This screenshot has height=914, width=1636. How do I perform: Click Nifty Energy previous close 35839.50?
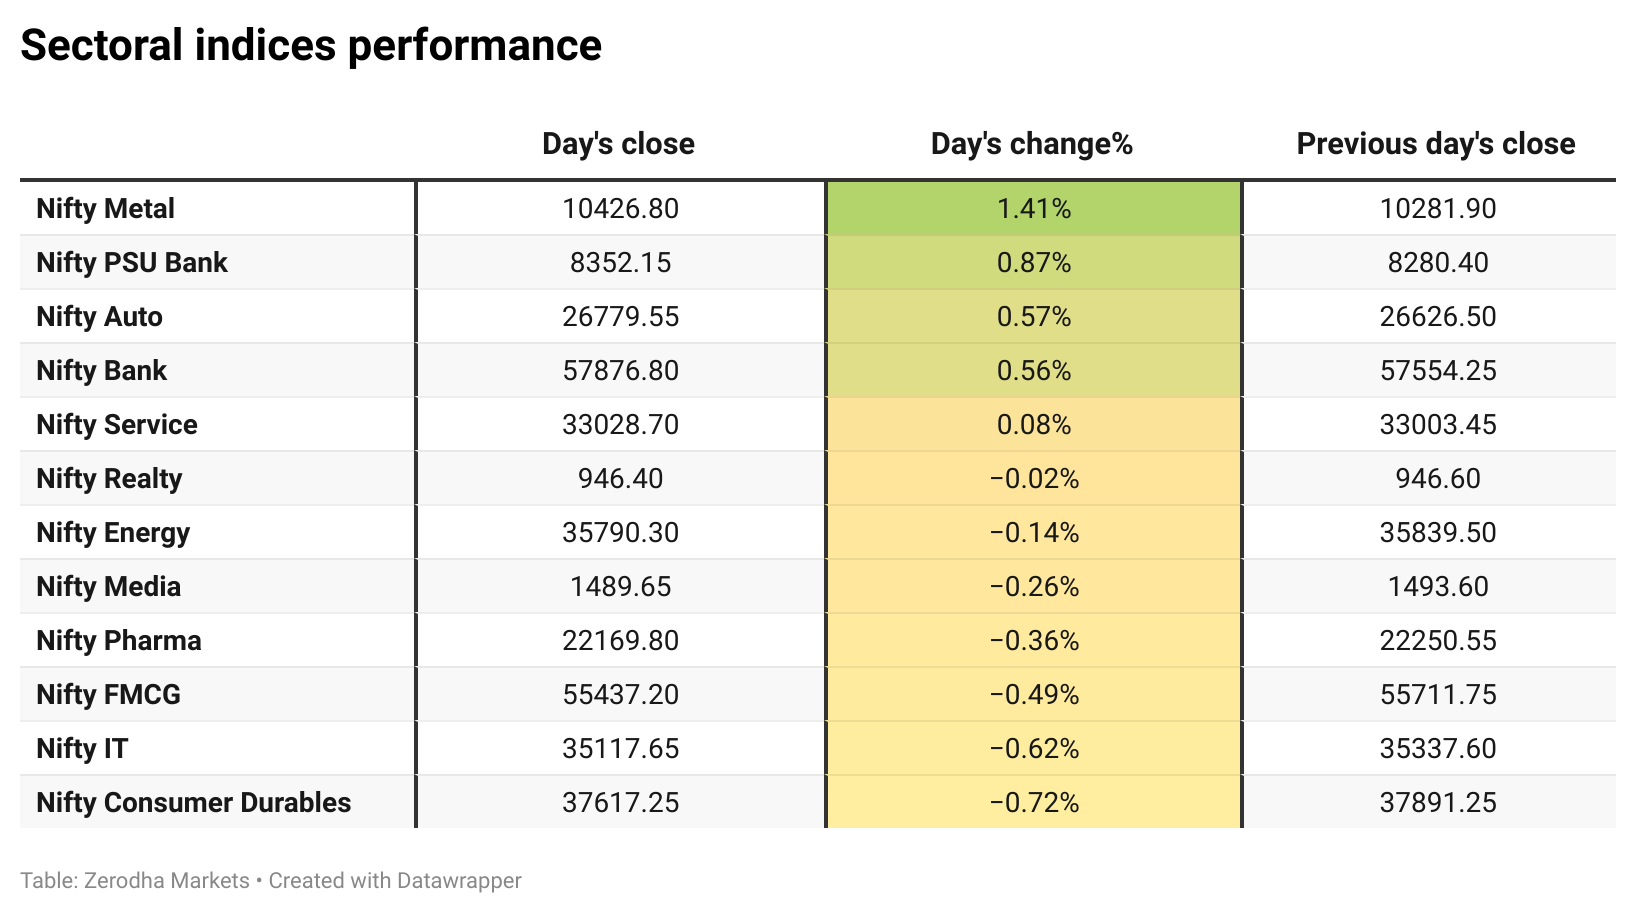click(1438, 532)
